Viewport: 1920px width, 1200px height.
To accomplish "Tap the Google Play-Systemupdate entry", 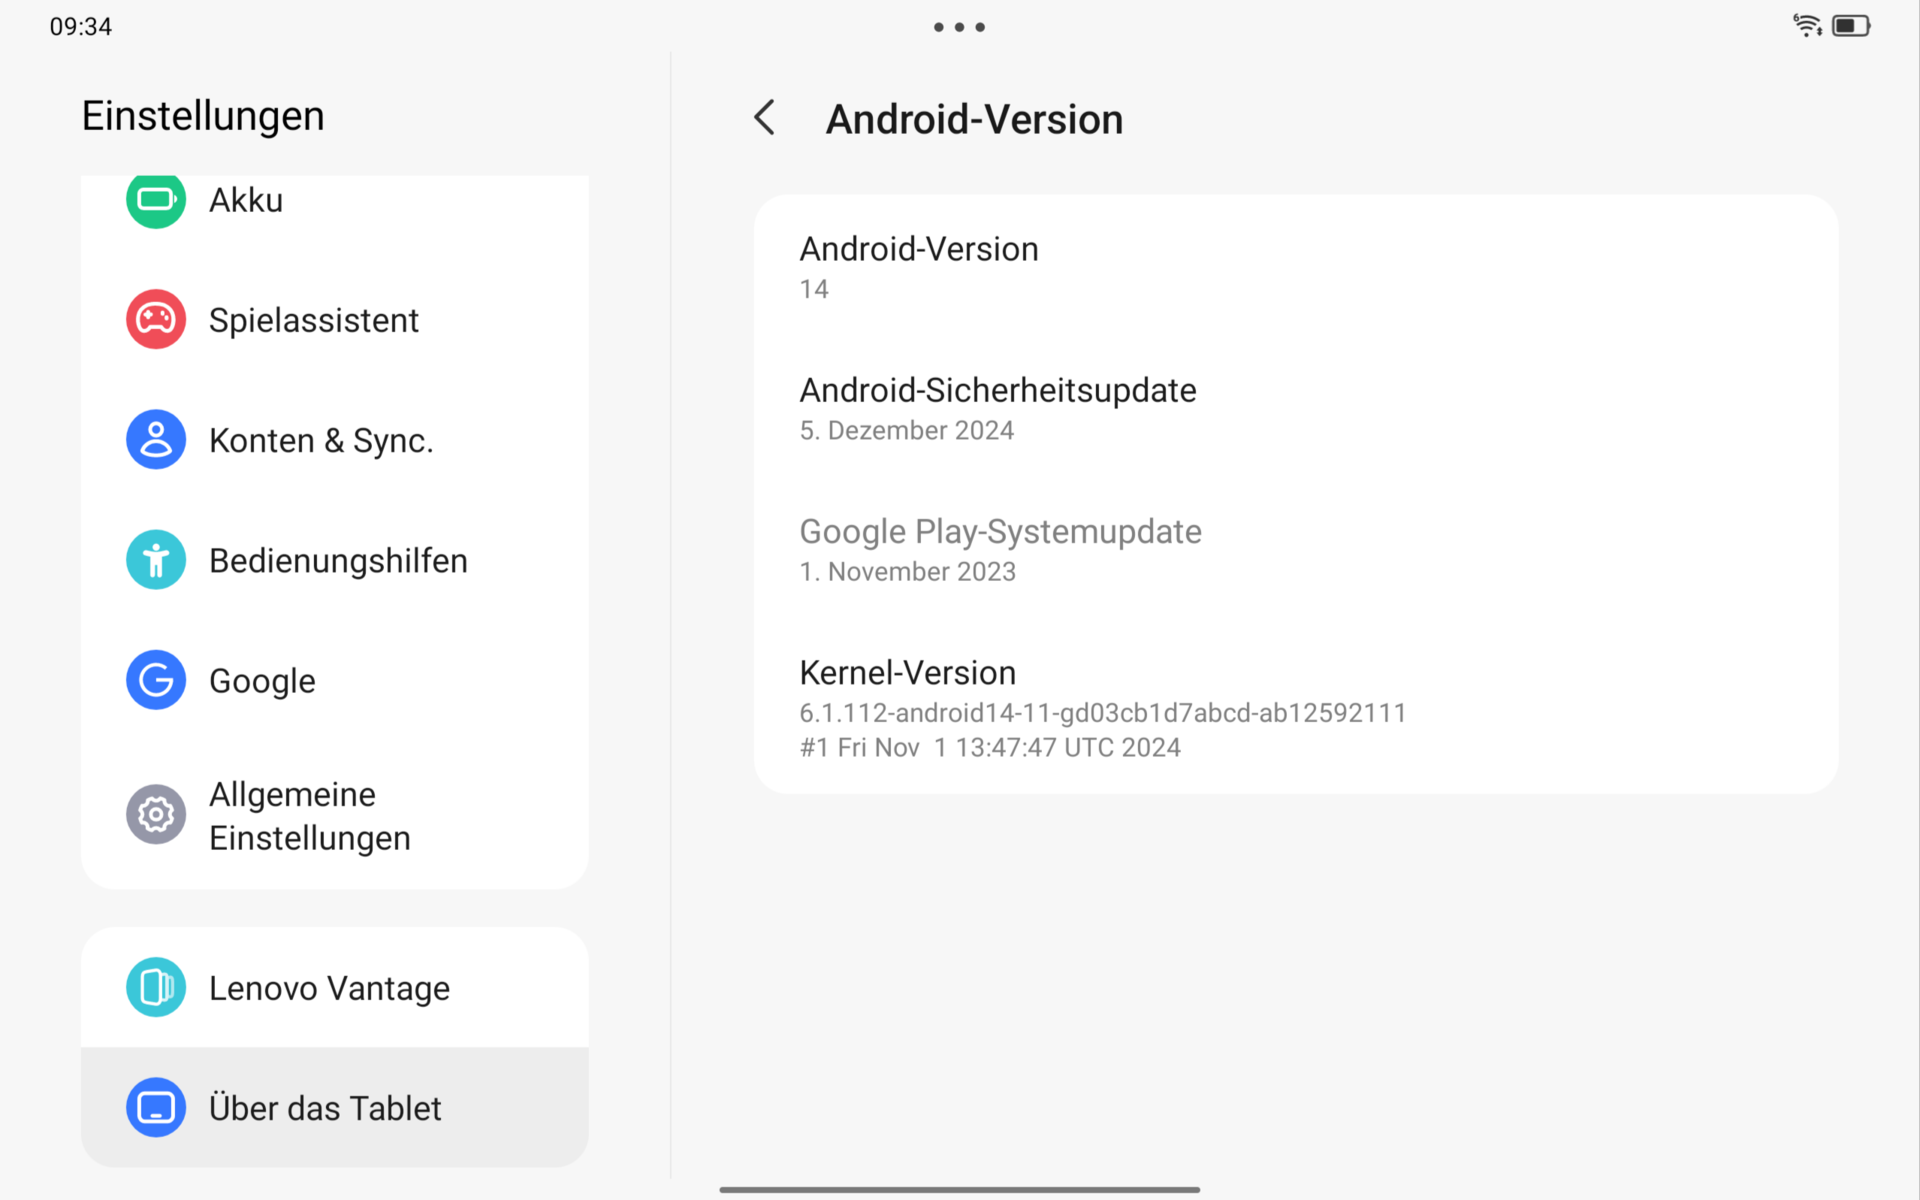I will point(1000,549).
